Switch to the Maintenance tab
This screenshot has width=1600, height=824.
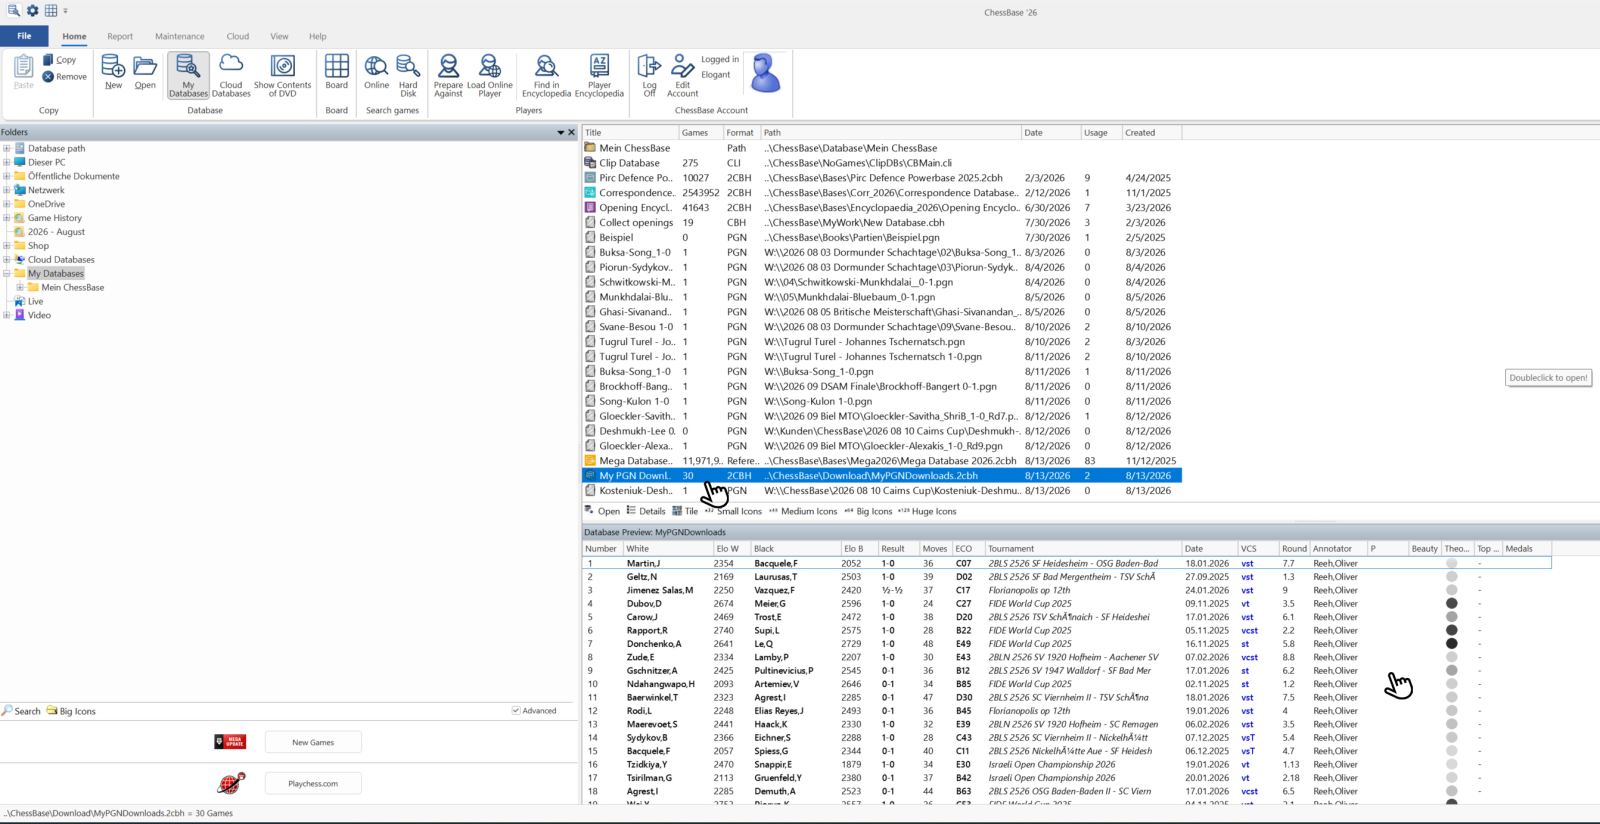tap(180, 36)
